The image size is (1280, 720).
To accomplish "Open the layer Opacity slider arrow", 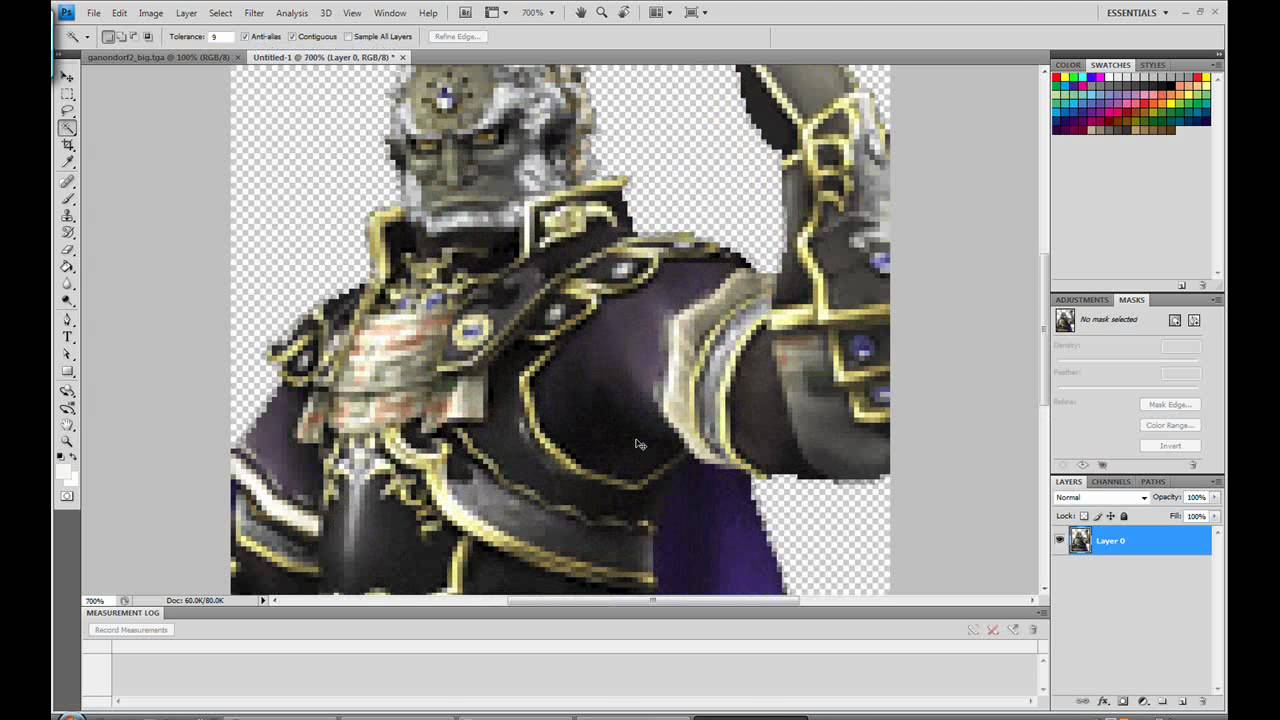I will click(x=1215, y=498).
